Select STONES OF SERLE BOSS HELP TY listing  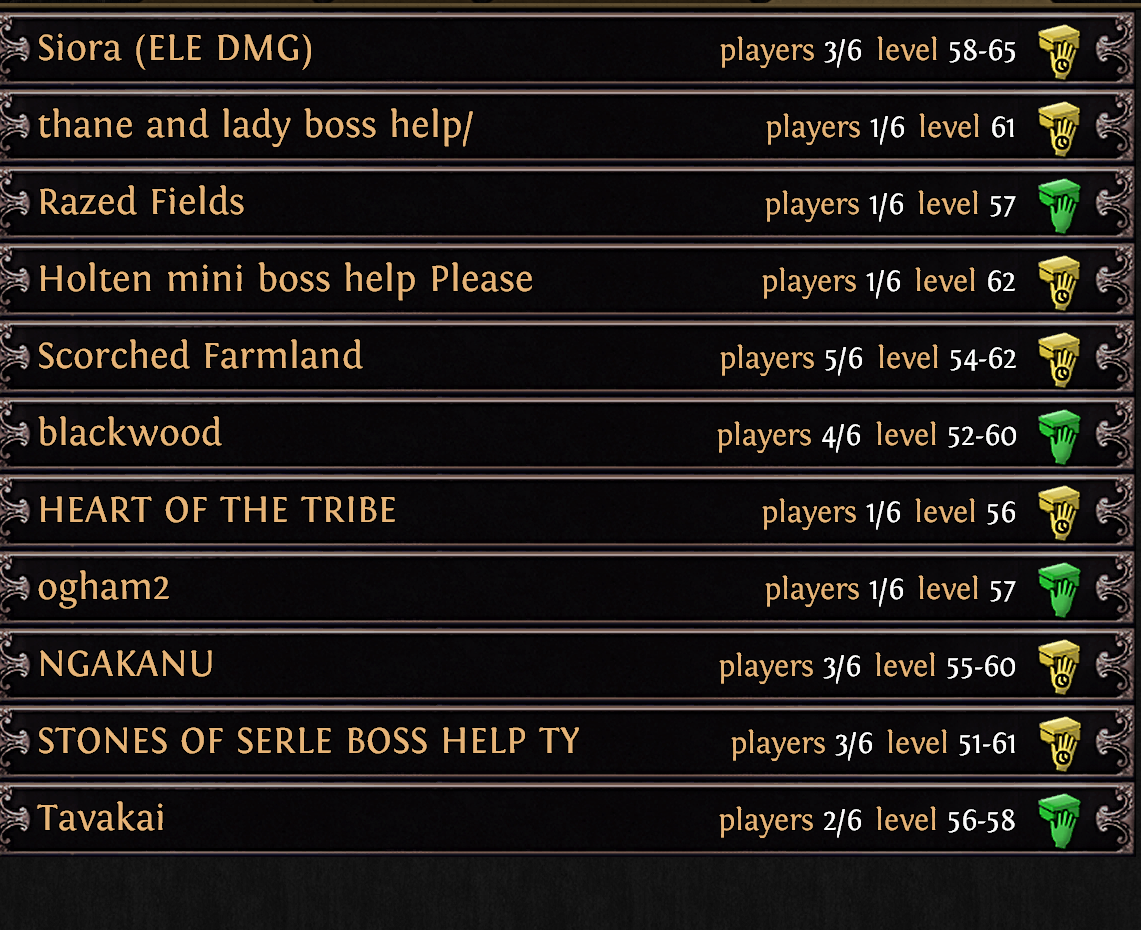[x=568, y=741]
